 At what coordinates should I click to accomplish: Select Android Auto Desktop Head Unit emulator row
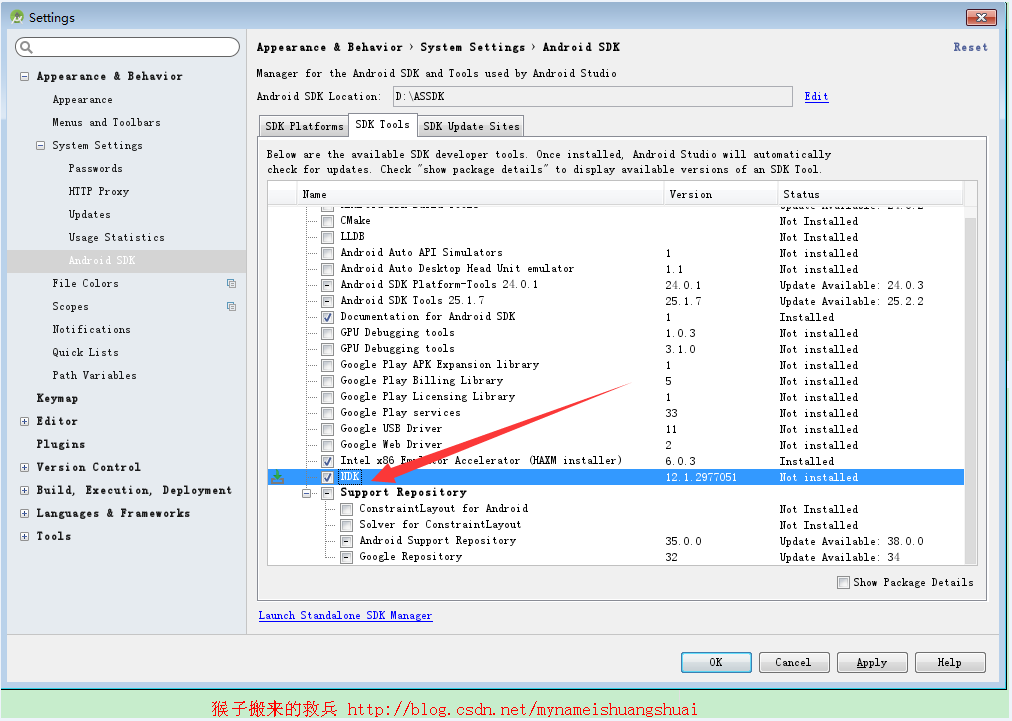616,269
